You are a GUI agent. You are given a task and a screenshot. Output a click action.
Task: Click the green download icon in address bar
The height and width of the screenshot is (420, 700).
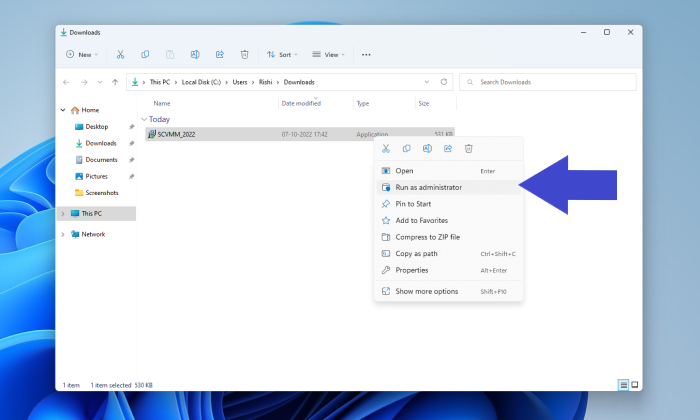point(135,82)
